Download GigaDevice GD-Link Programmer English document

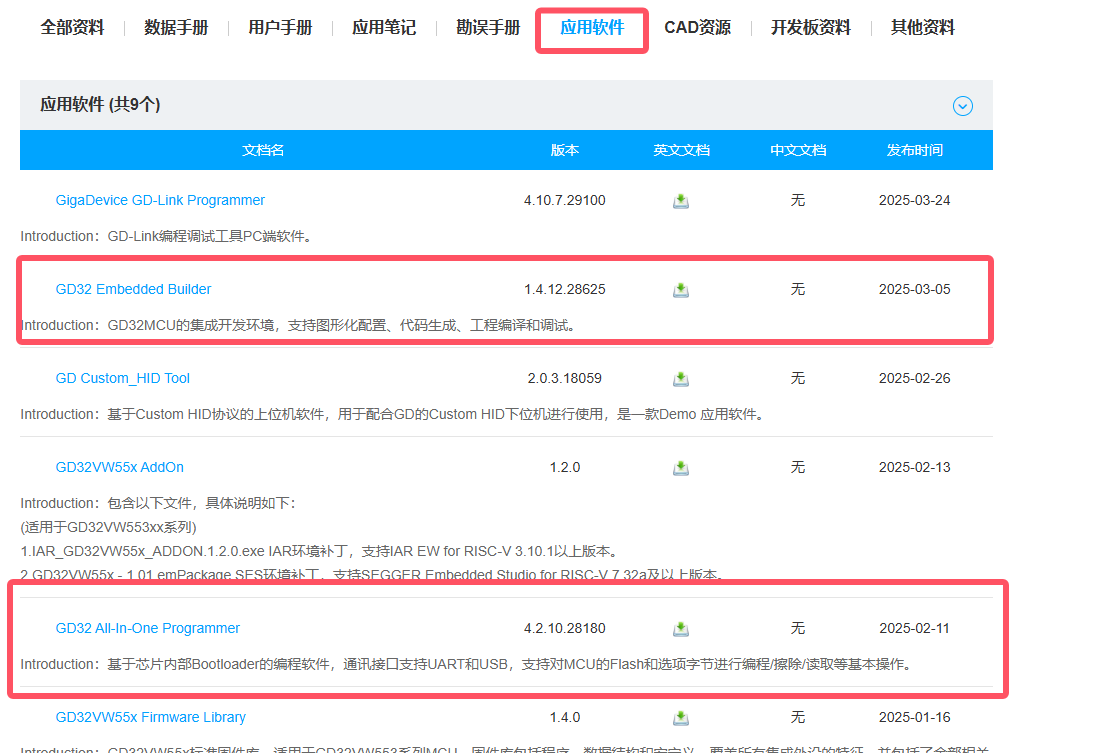tap(681, 201)
